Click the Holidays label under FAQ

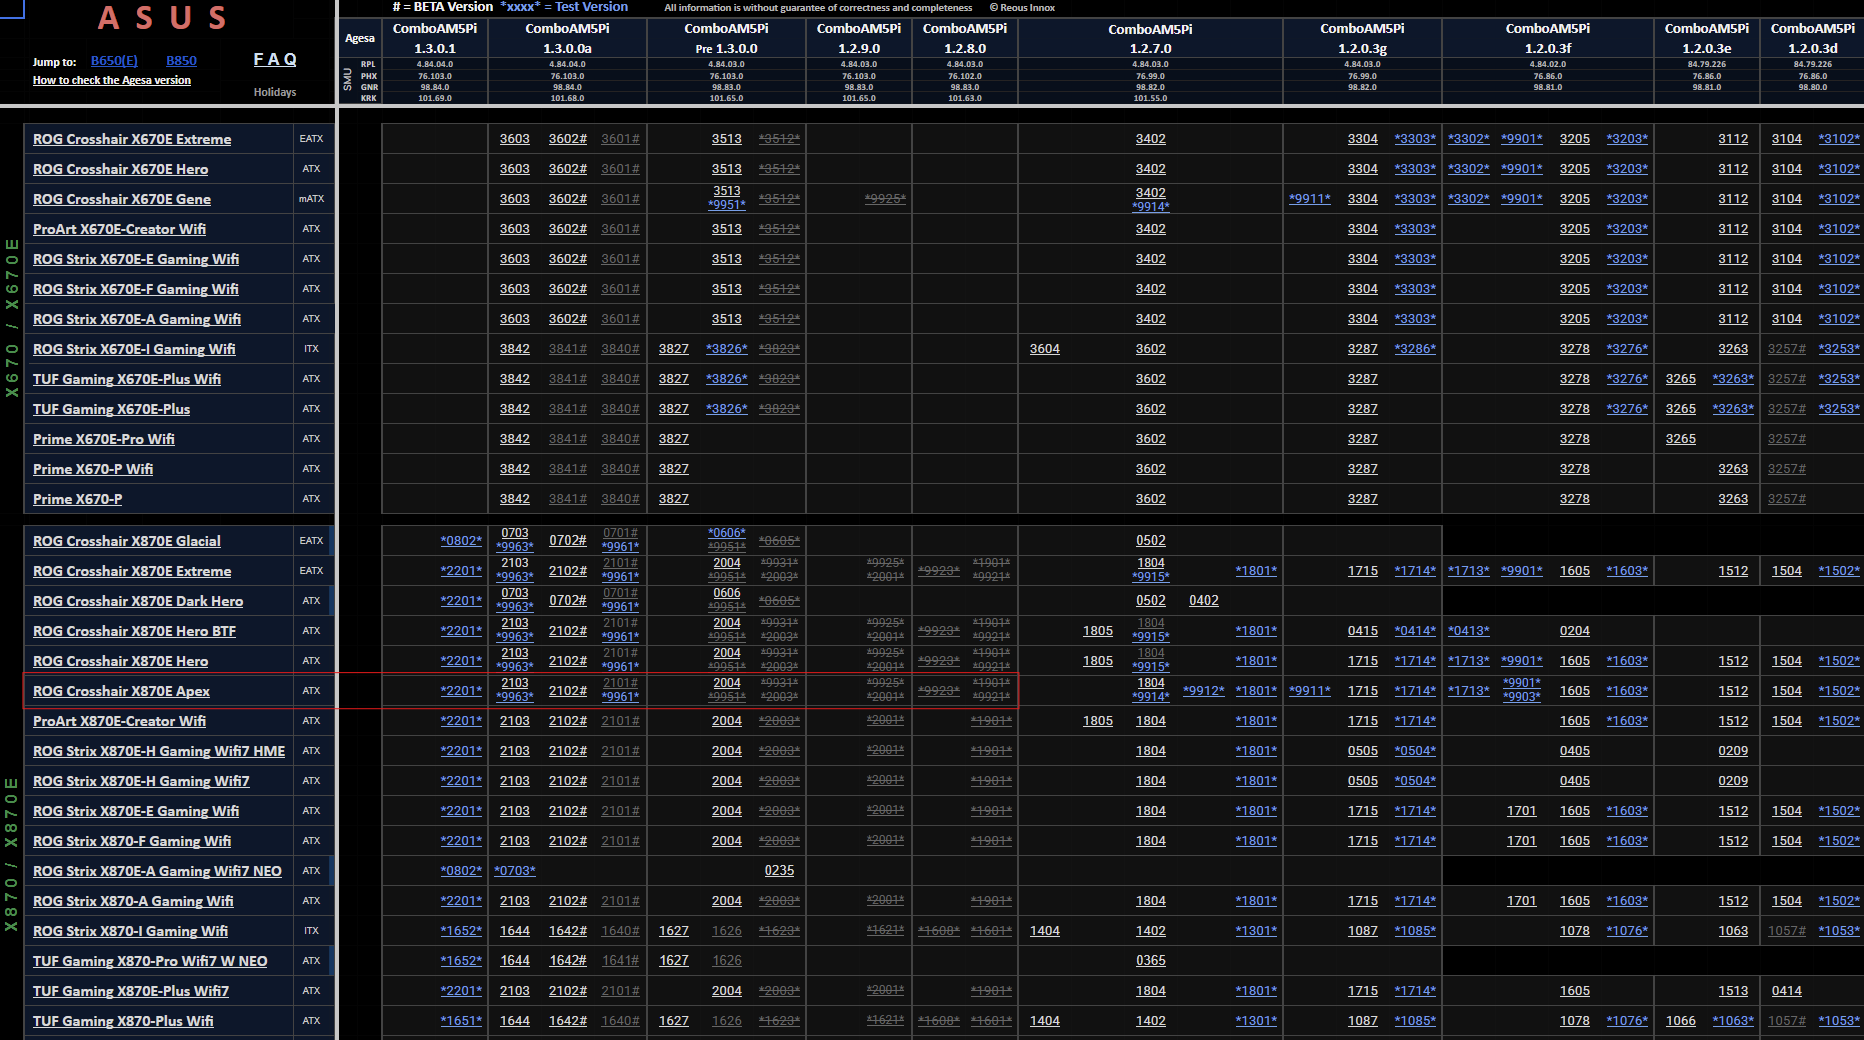coord(275,92)
